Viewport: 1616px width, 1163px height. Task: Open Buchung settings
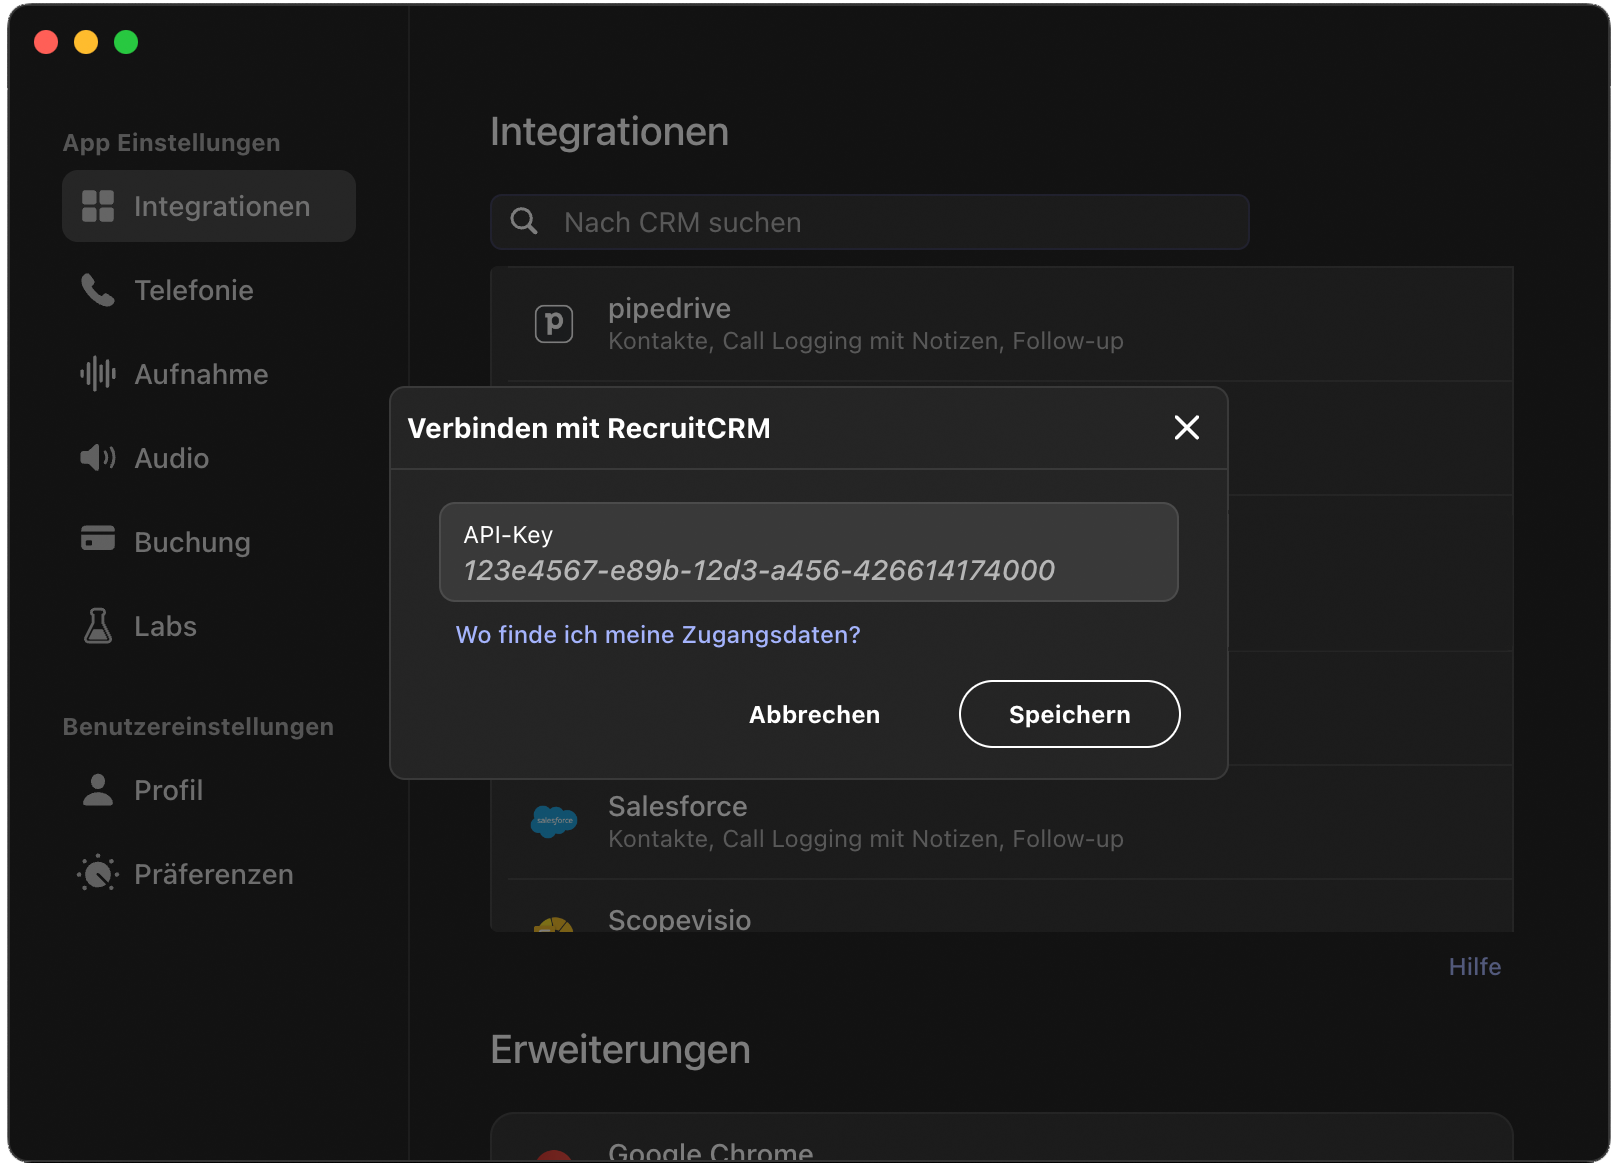(209, 542)
